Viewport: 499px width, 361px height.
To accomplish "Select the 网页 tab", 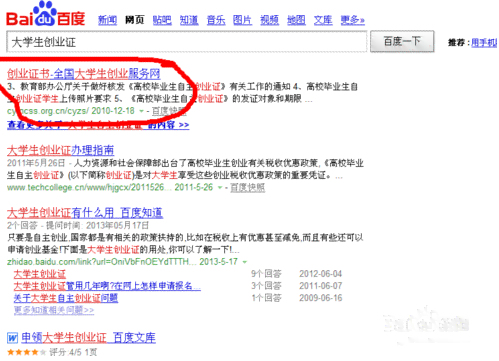I will click(x=135, y=20).
